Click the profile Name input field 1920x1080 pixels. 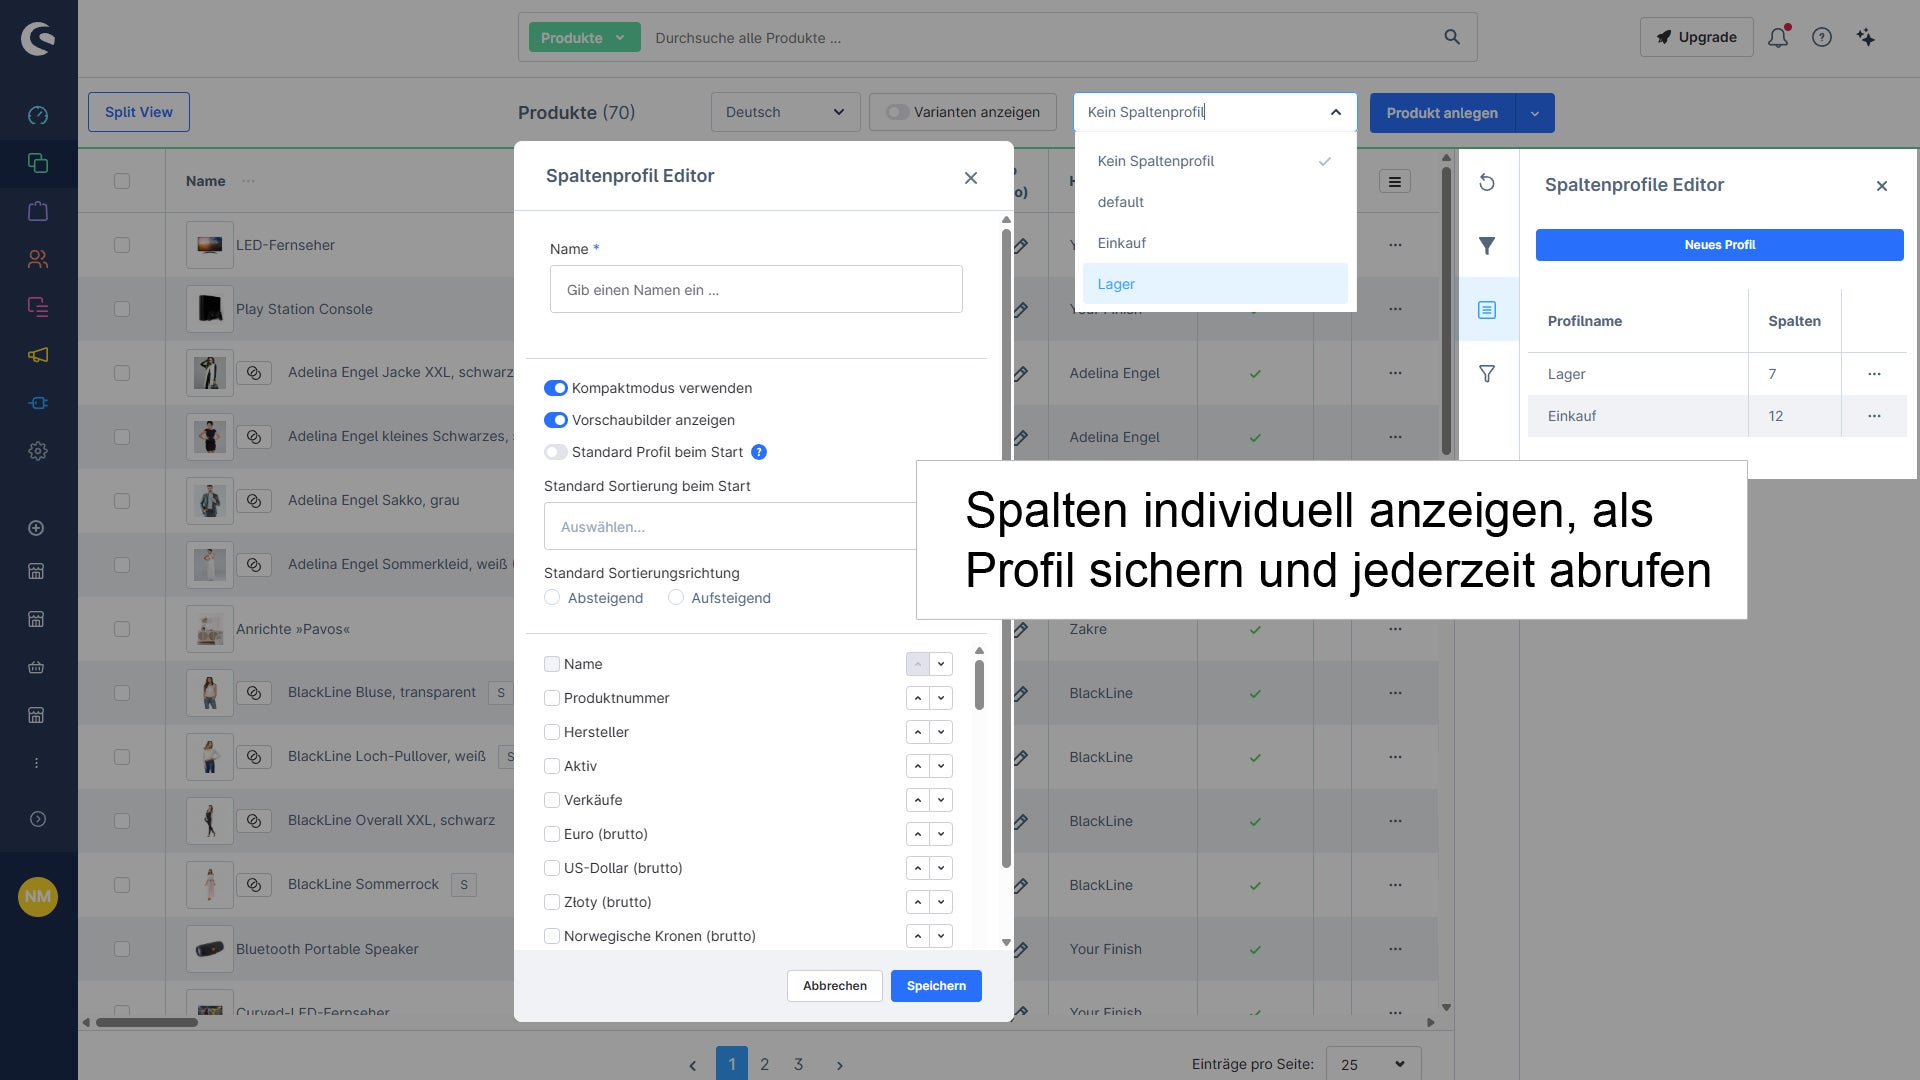tap(756, 289)
